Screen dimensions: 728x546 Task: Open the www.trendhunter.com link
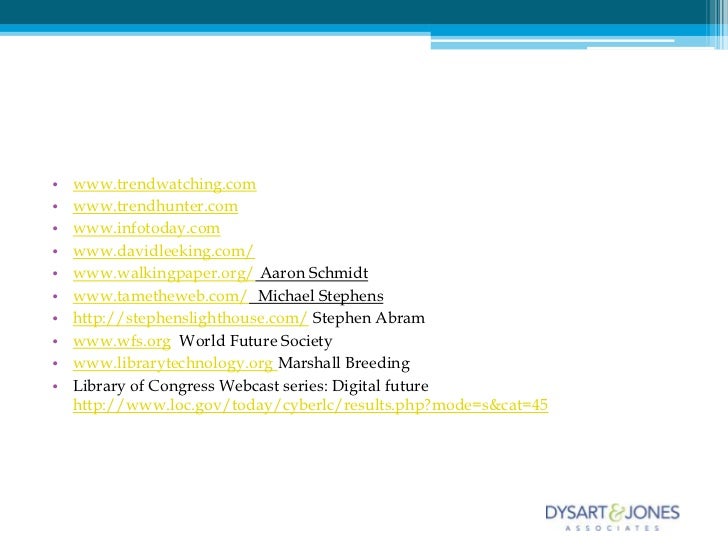coord(155,206)
